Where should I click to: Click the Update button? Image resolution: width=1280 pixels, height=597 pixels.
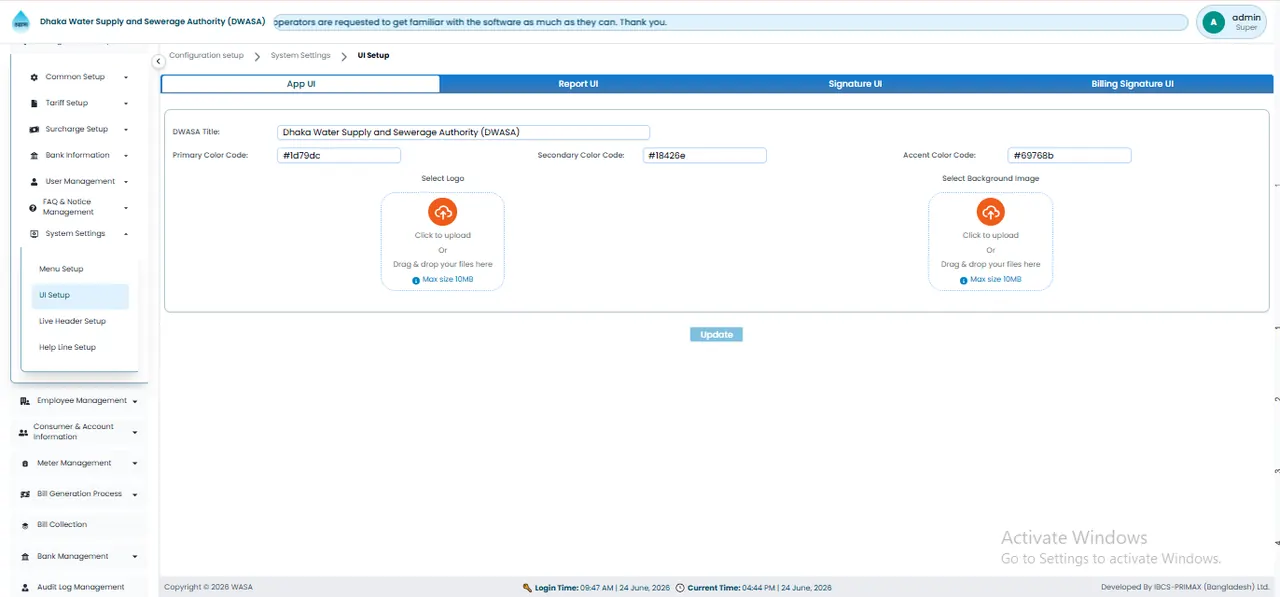click(x=716, y=334)
